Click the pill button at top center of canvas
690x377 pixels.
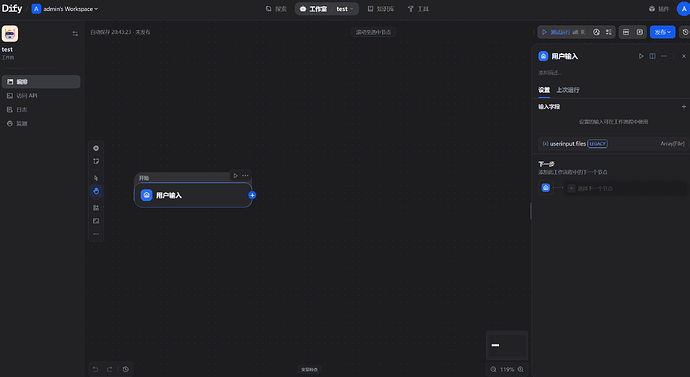point(373,32)
